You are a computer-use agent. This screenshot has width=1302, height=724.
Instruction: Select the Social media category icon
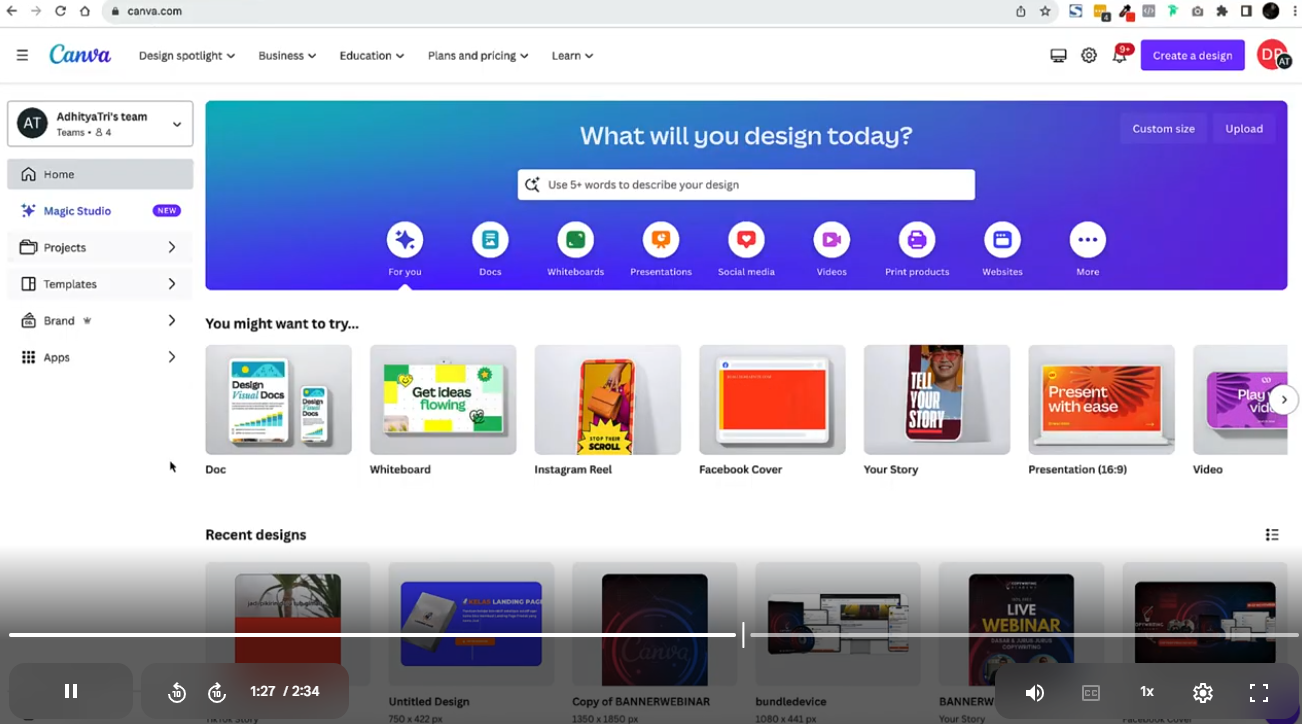point(746,240)
